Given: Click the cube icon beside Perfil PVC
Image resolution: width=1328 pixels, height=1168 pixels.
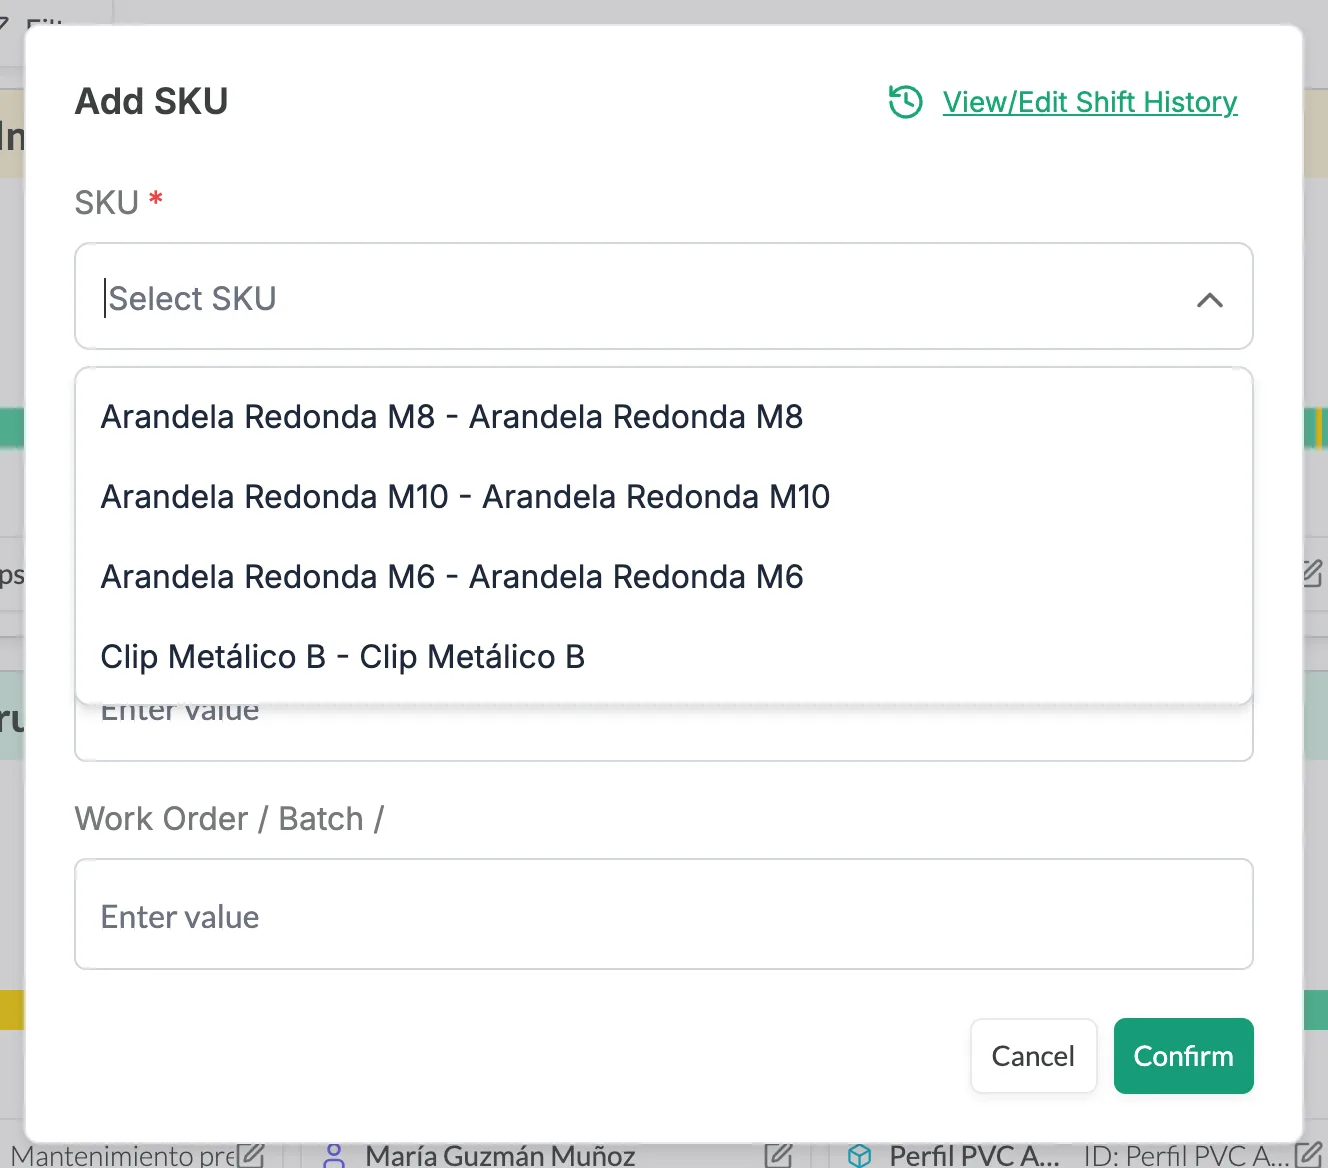Looking at the screenshot, I should [859, 1156].
